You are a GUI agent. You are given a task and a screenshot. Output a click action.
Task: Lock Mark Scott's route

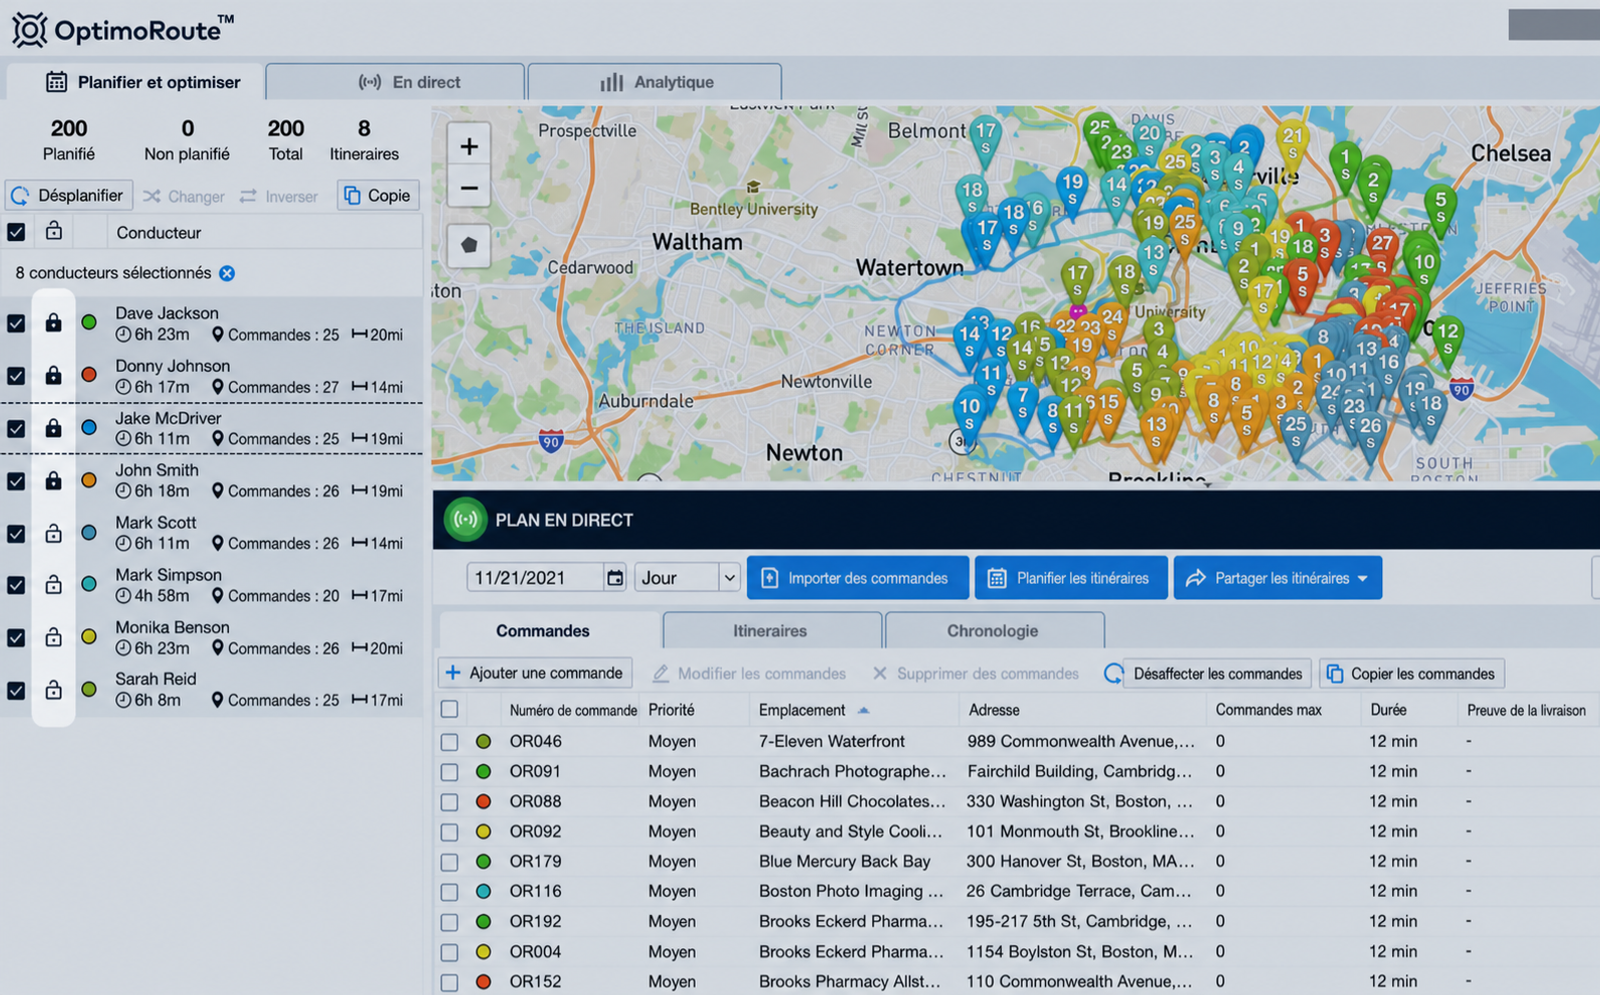point(53,533)
